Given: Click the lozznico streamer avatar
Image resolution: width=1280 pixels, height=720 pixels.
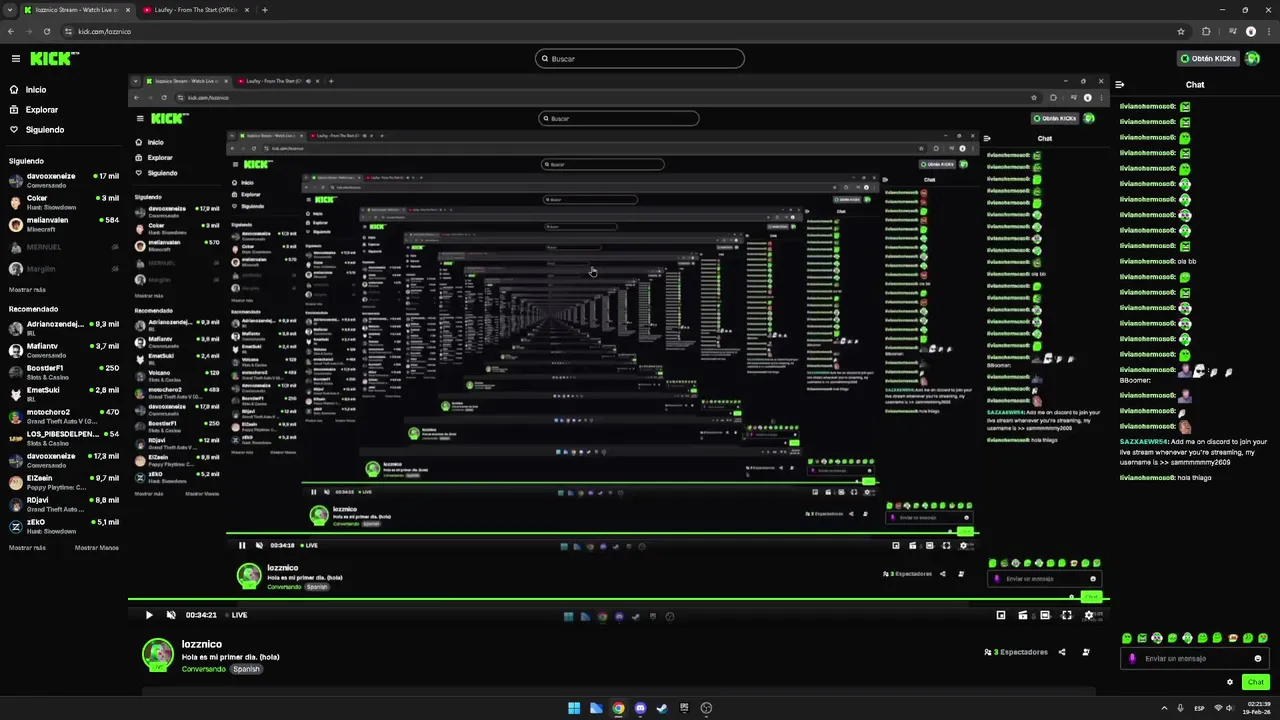Looking at the screenshot, I should click(x=158, y=655).
